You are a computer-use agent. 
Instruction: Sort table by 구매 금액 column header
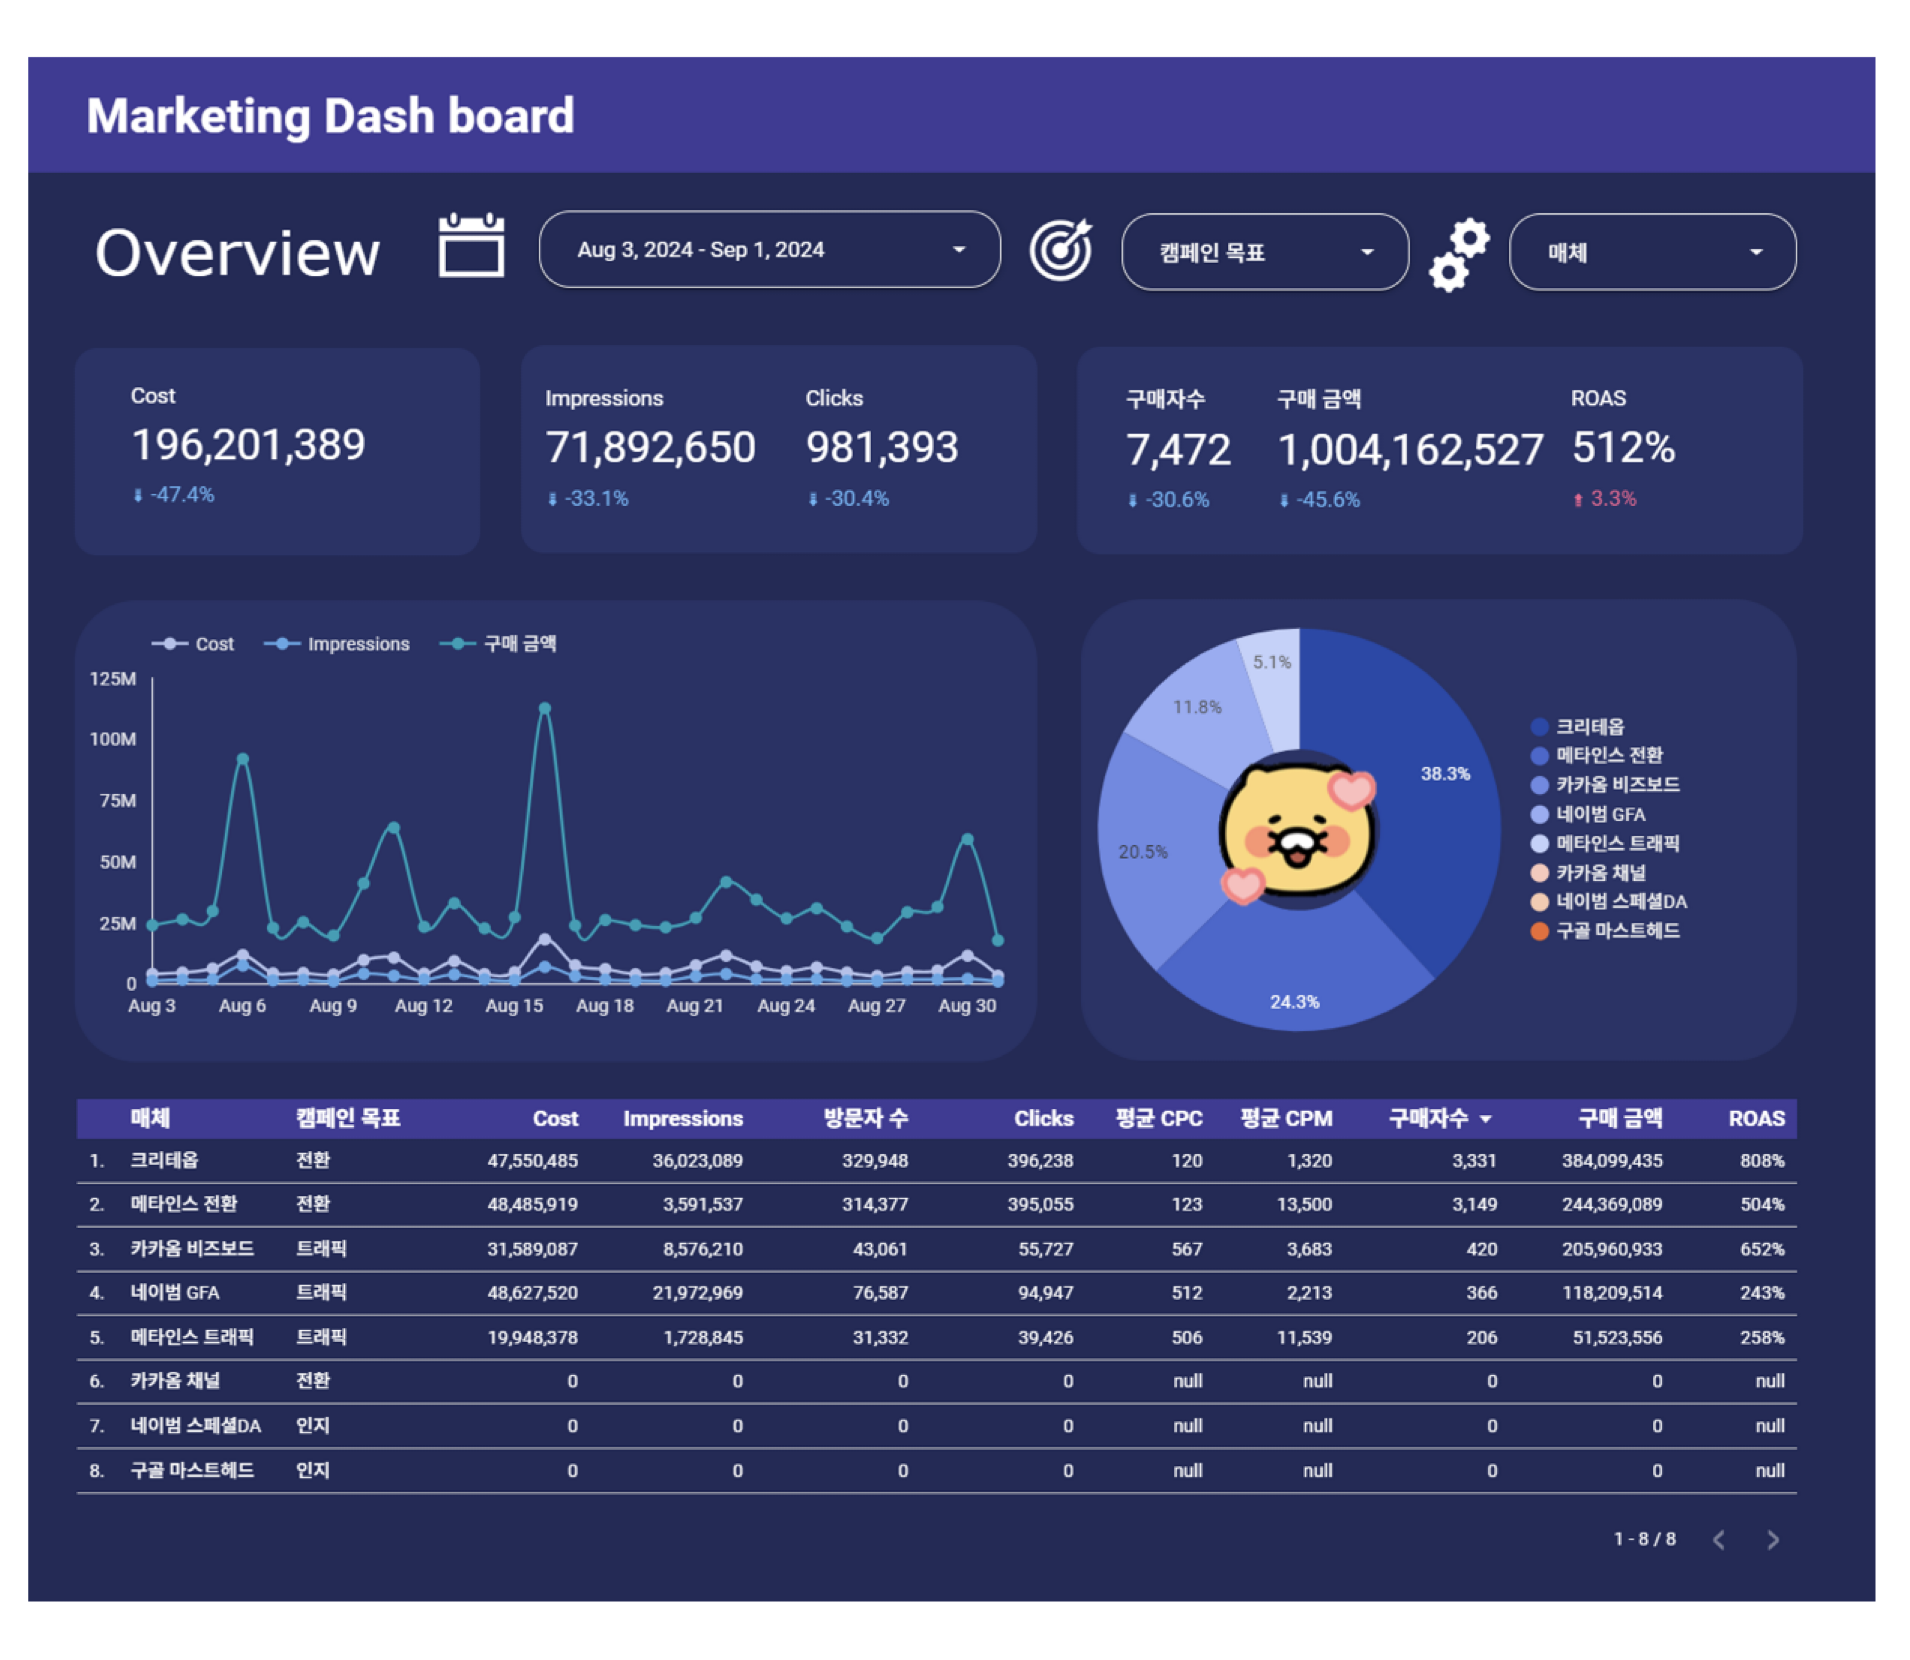point(1620,1119)
